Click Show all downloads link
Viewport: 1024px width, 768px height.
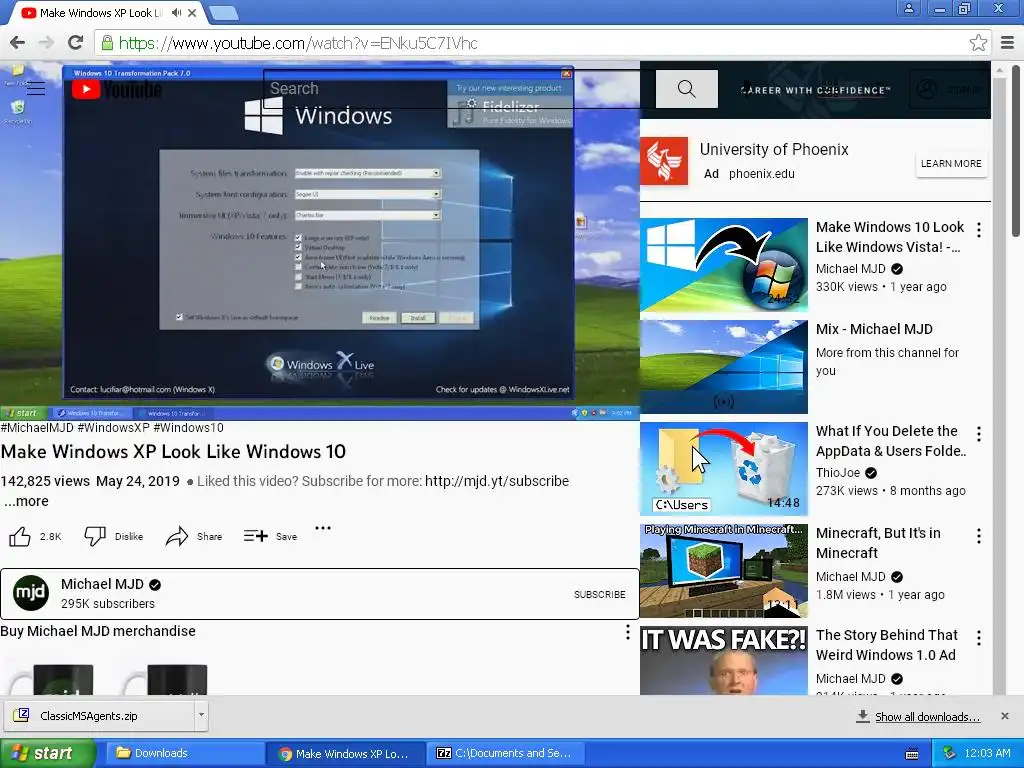(927, 717)
